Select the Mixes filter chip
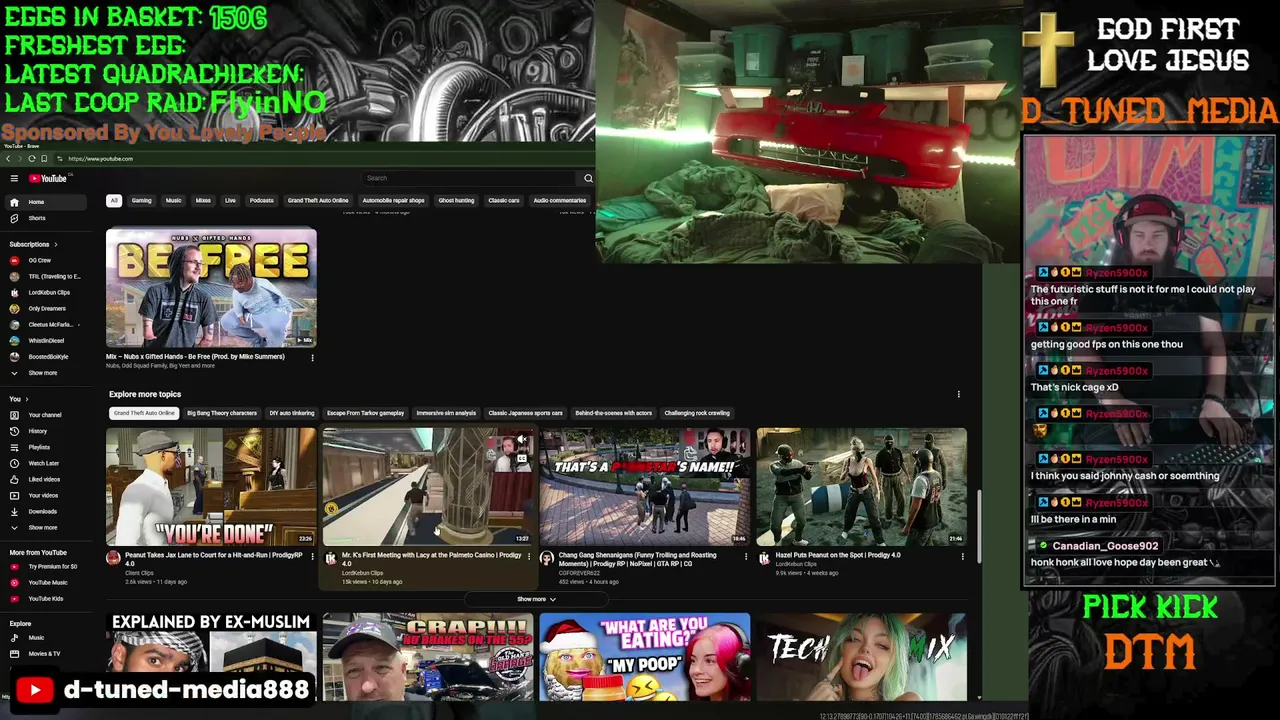The image size is (1280, 720). pyautogui.click(x=203, y=200)
